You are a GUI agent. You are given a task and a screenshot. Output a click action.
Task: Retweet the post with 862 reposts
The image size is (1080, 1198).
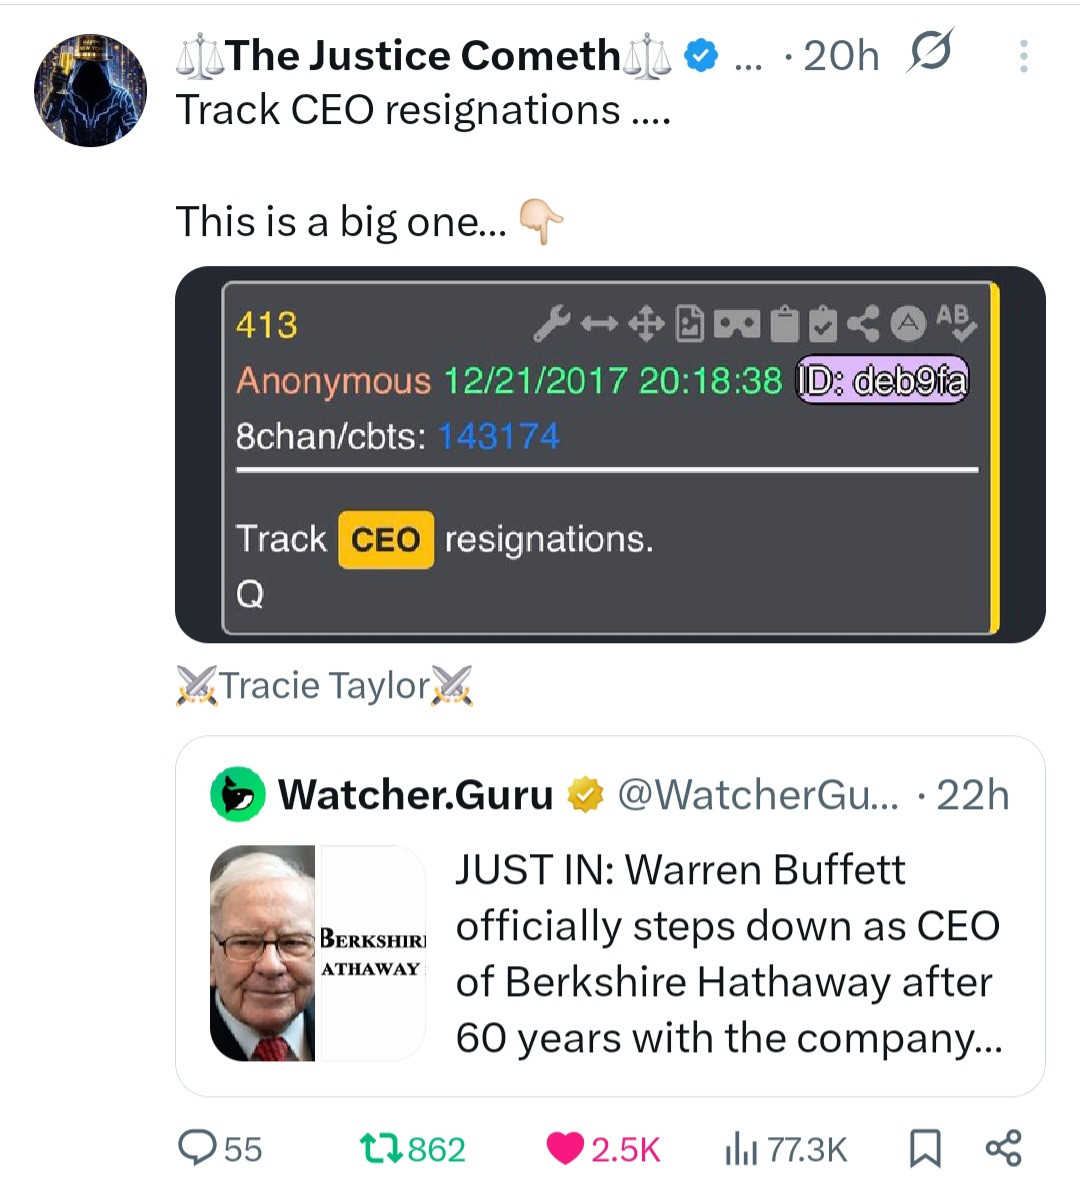(380, 1148)
